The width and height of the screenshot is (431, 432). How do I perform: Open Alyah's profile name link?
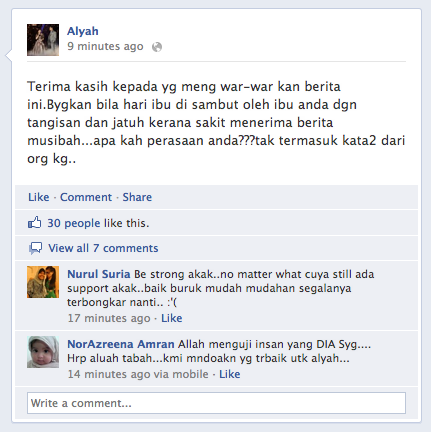point(83,31)
